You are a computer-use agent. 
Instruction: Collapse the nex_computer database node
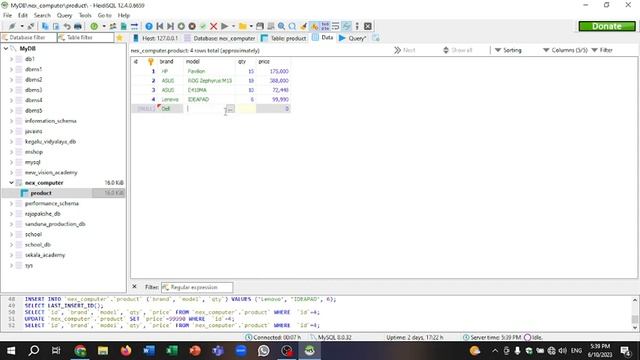tap(11, 183)
